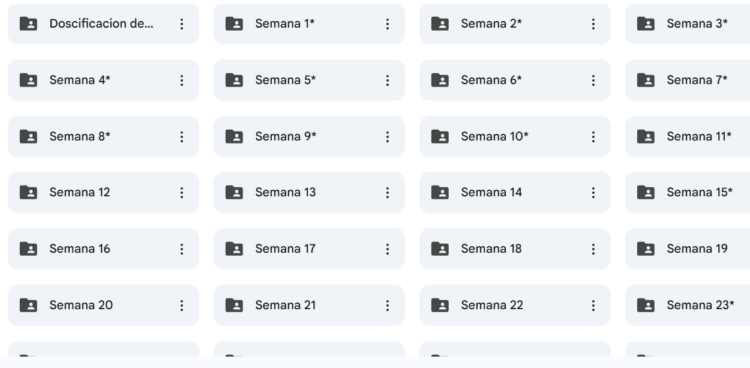The height and width of the screenshot is (368, 750).
Task: Select the Semana 19 folder
Action: pos(688,249)
